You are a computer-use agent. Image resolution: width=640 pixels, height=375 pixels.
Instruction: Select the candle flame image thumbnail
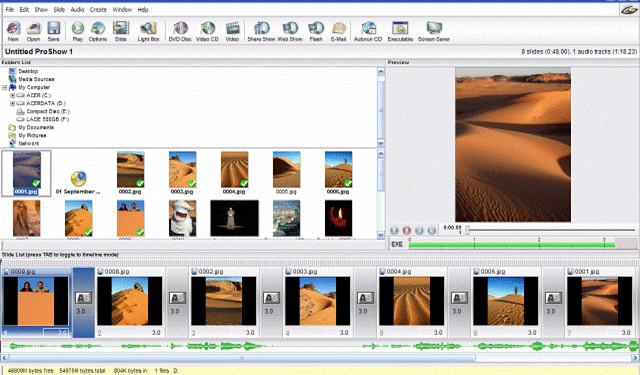tap(338, 218)
